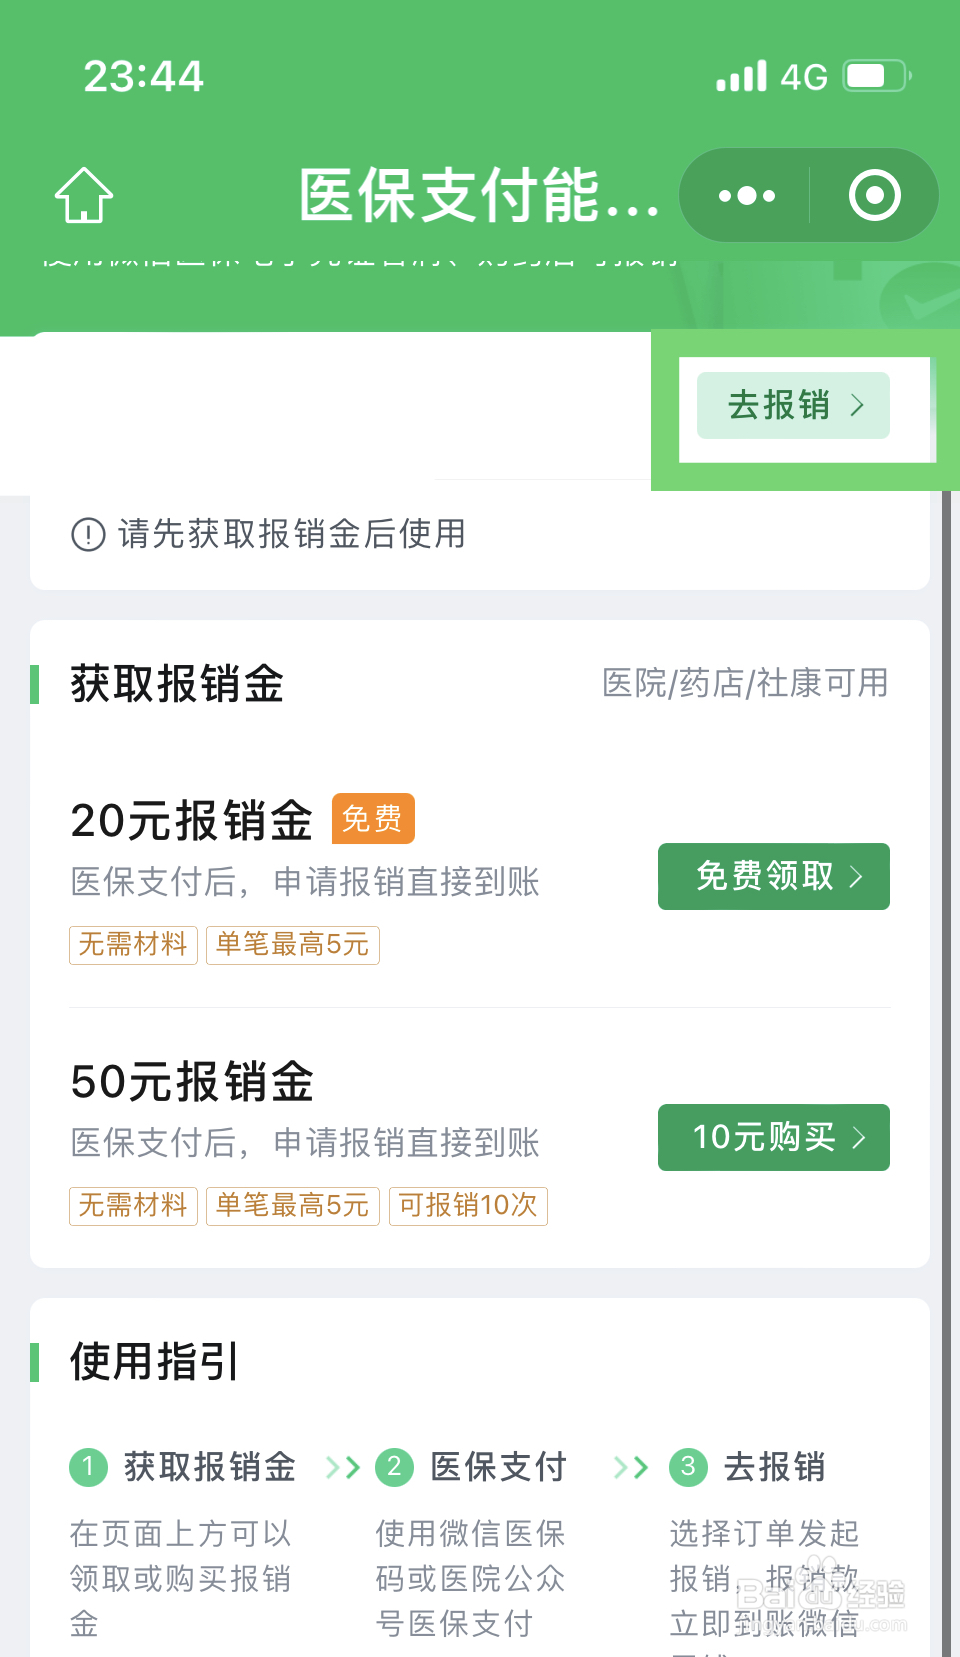
Task: Tap the cellular signal strength icon
Action: click(x=741, y=76)
